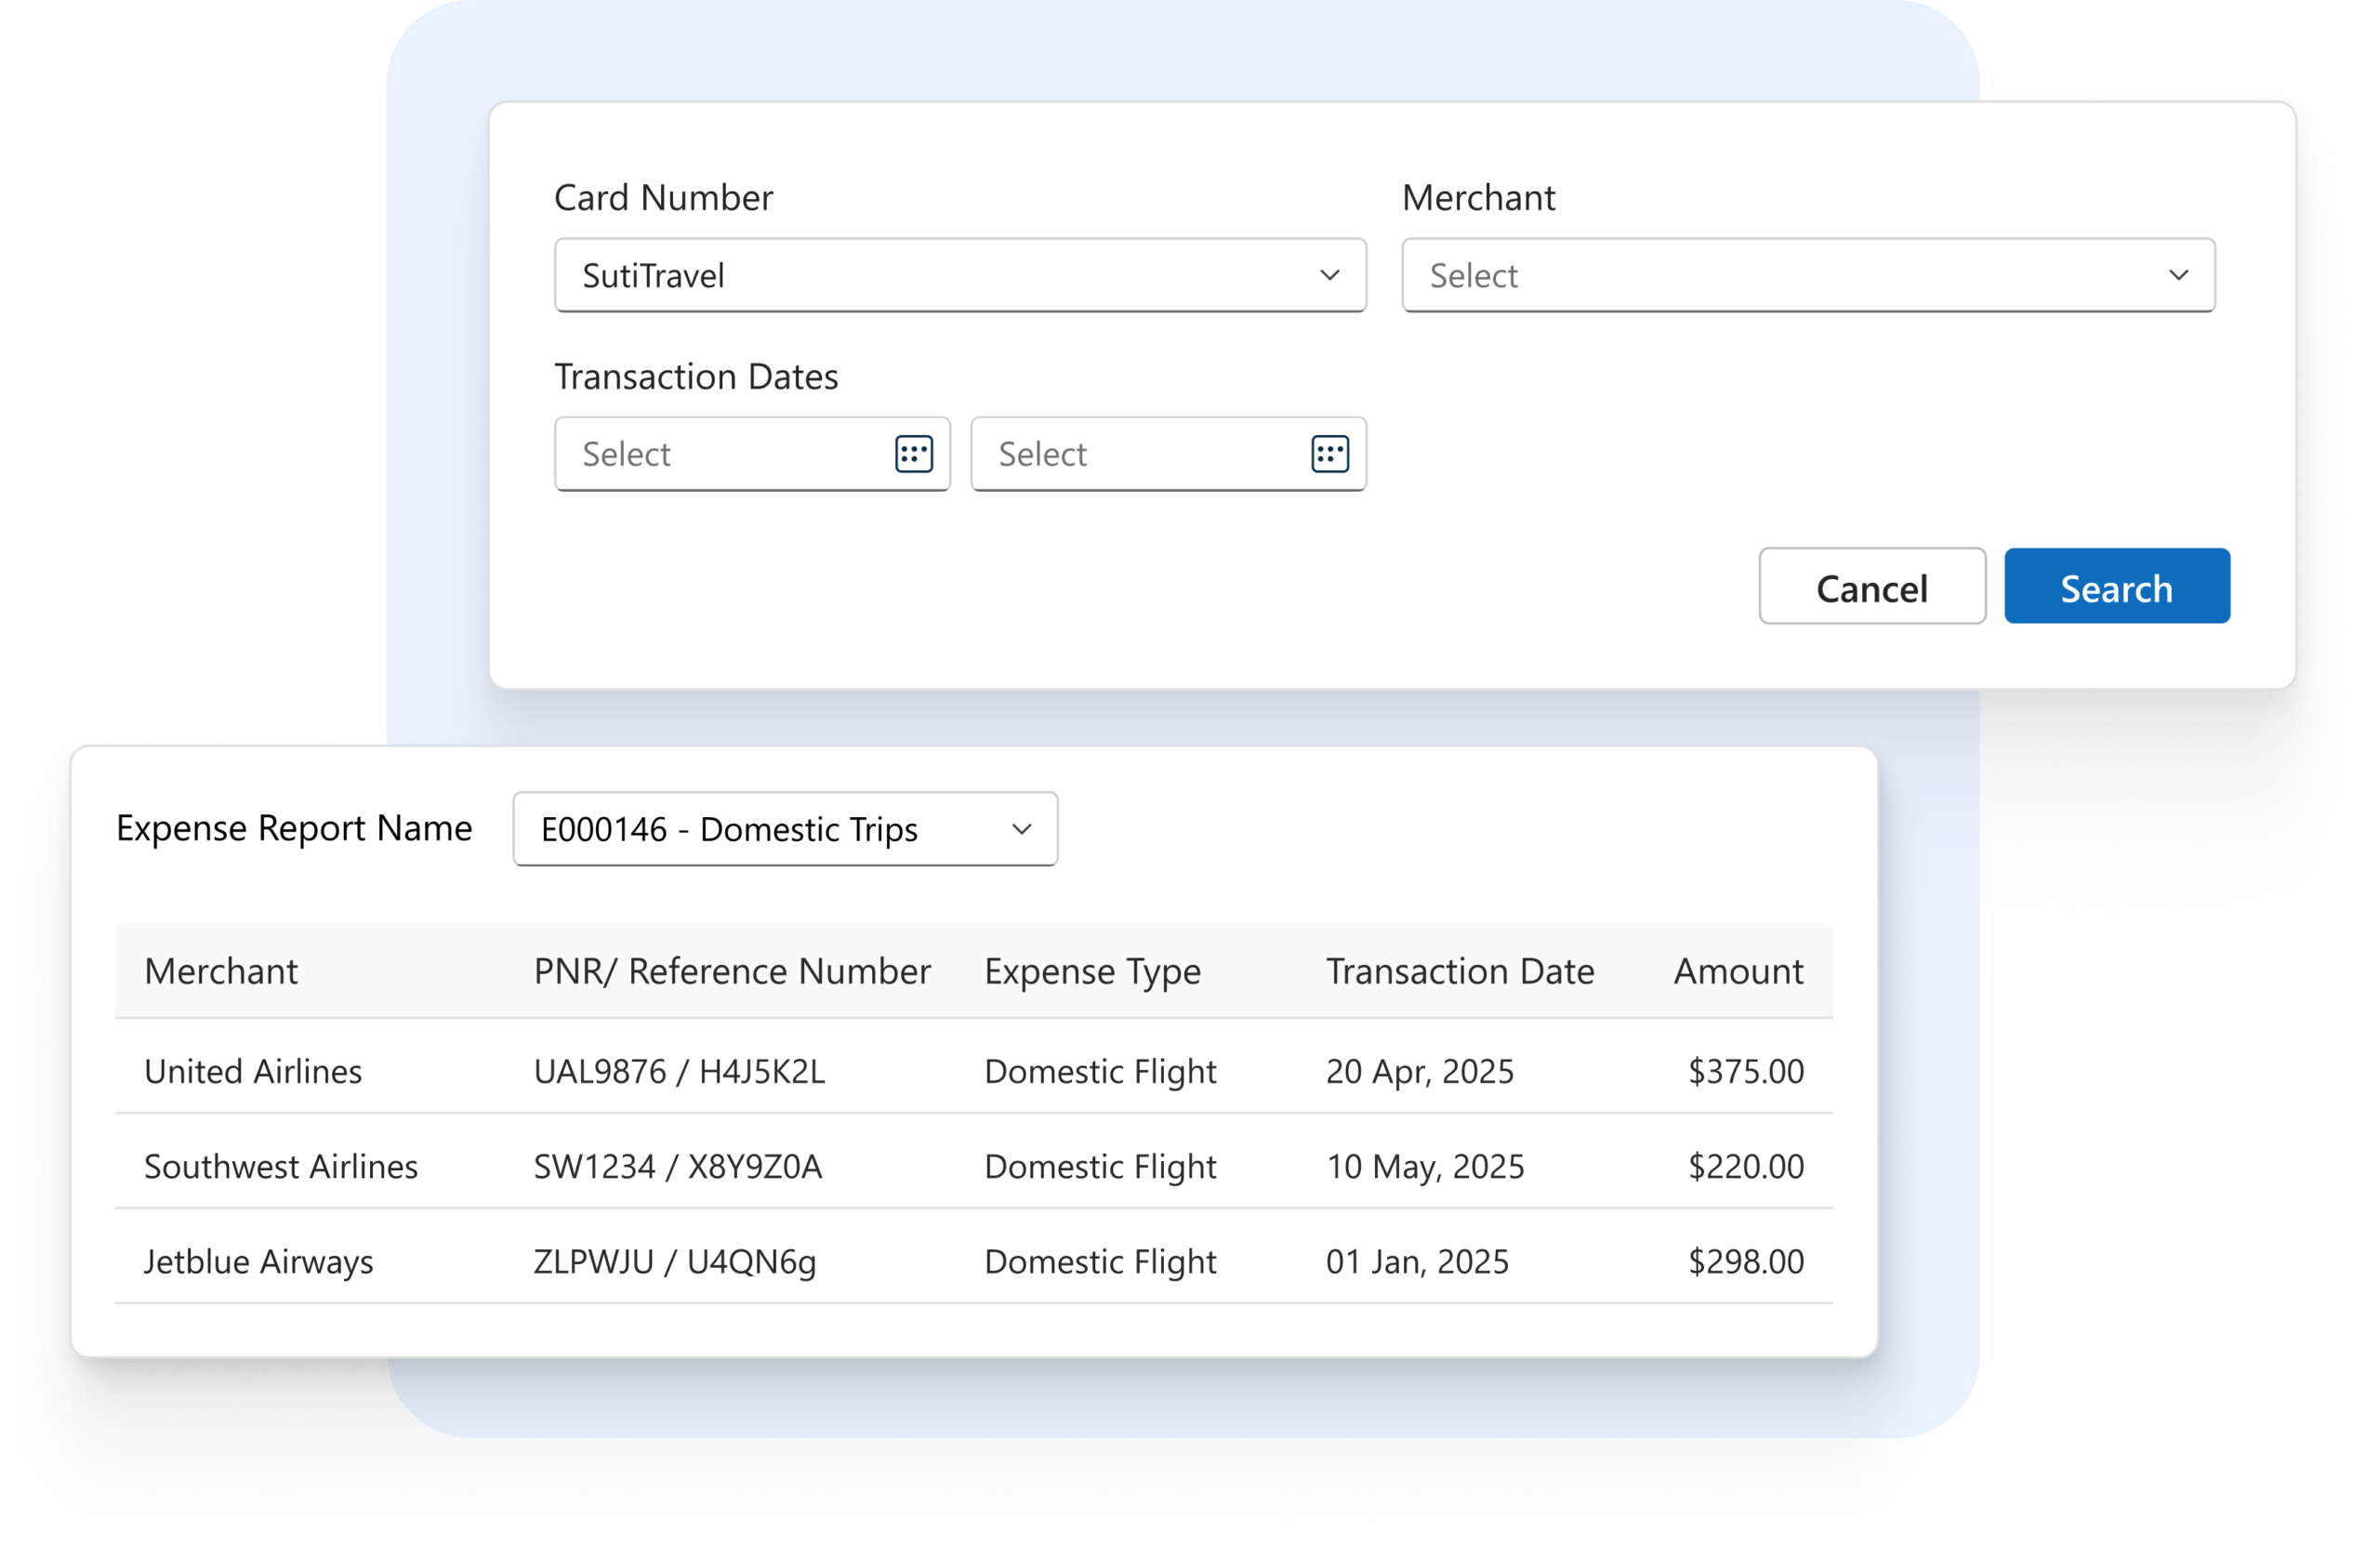Click the Merchant column header
2380x1544 pixels.
[x=221, y=971]
